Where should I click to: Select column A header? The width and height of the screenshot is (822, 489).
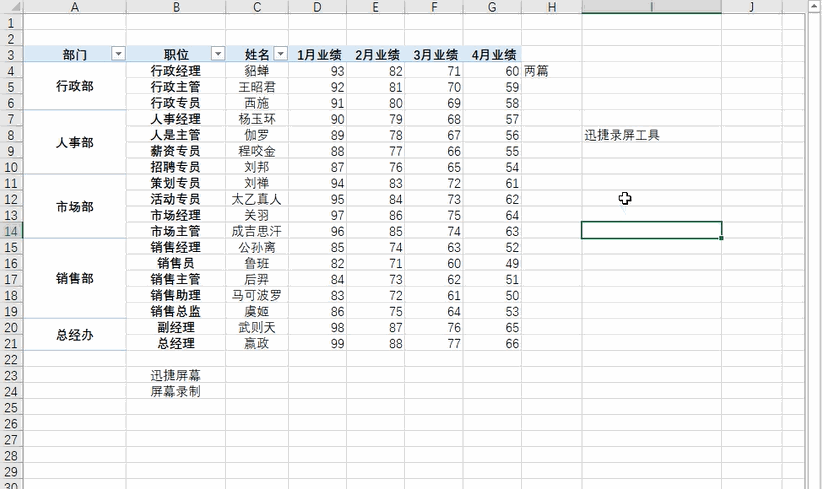[x=75, y=7]
